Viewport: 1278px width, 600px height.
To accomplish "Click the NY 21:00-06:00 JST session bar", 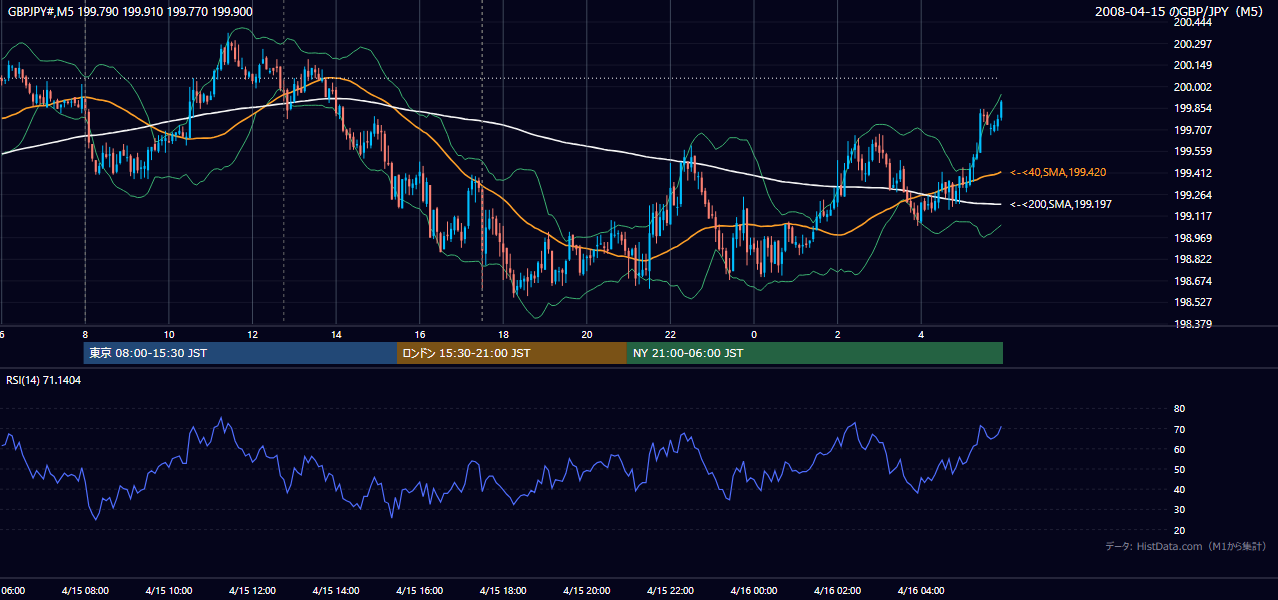I will (x=815, y=353).
